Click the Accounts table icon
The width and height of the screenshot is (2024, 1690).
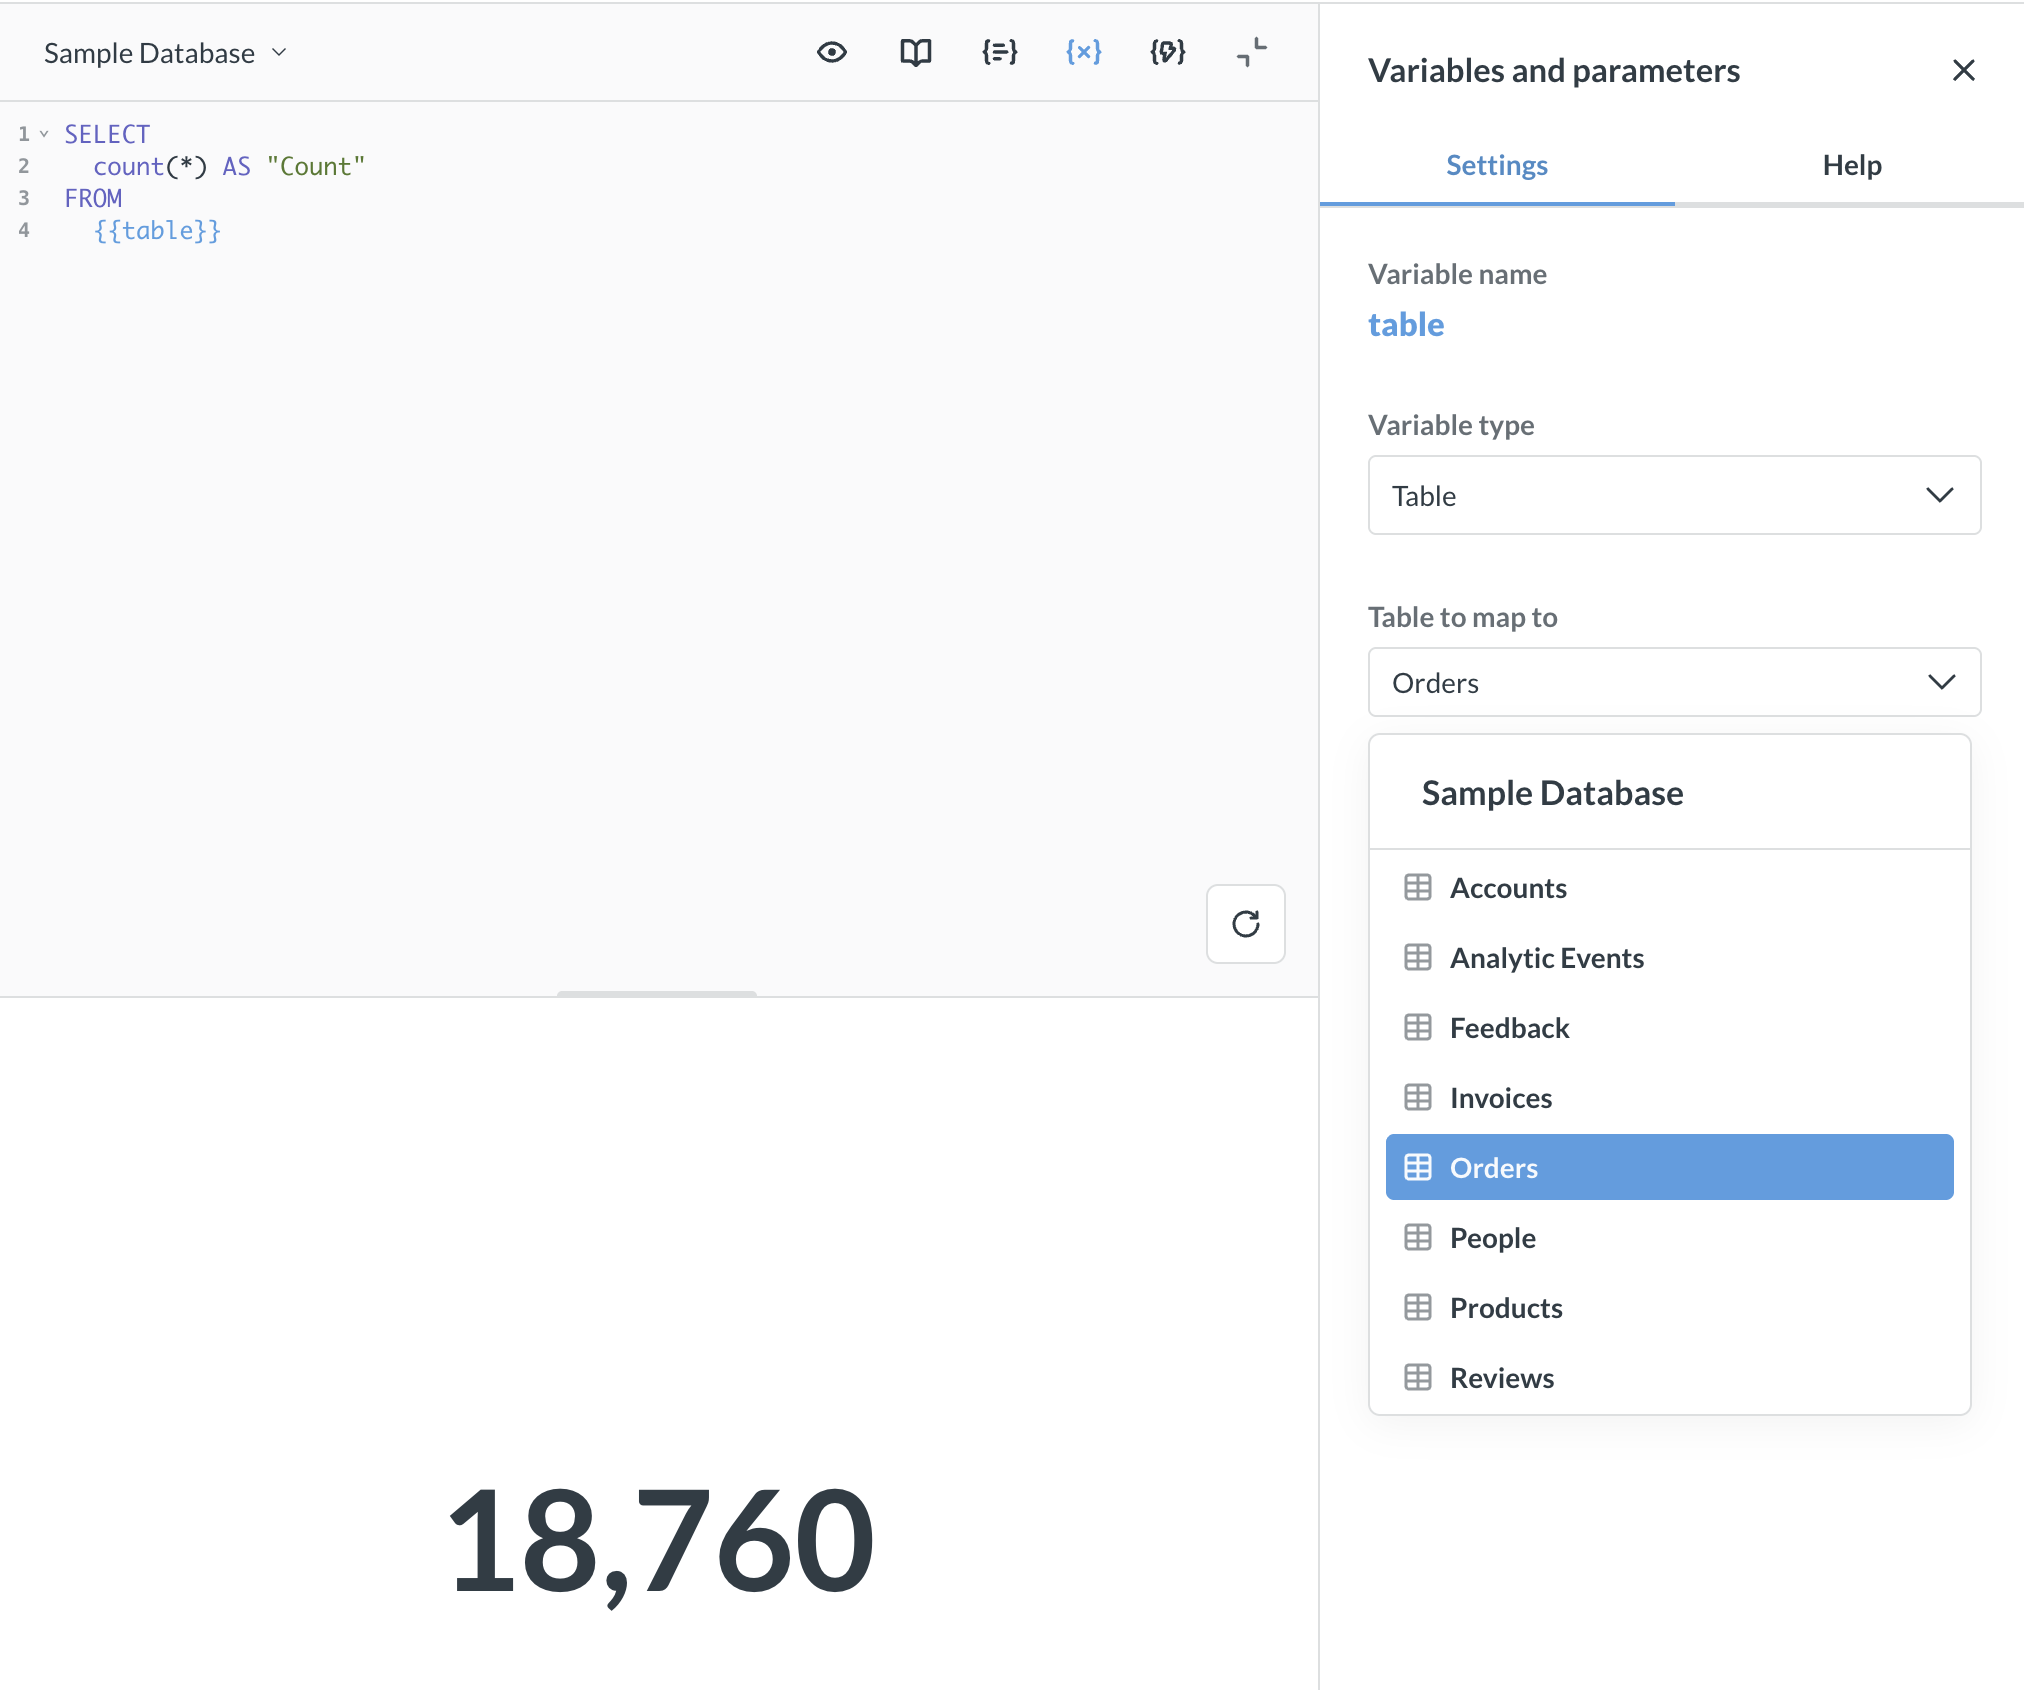coord(1417,887)
